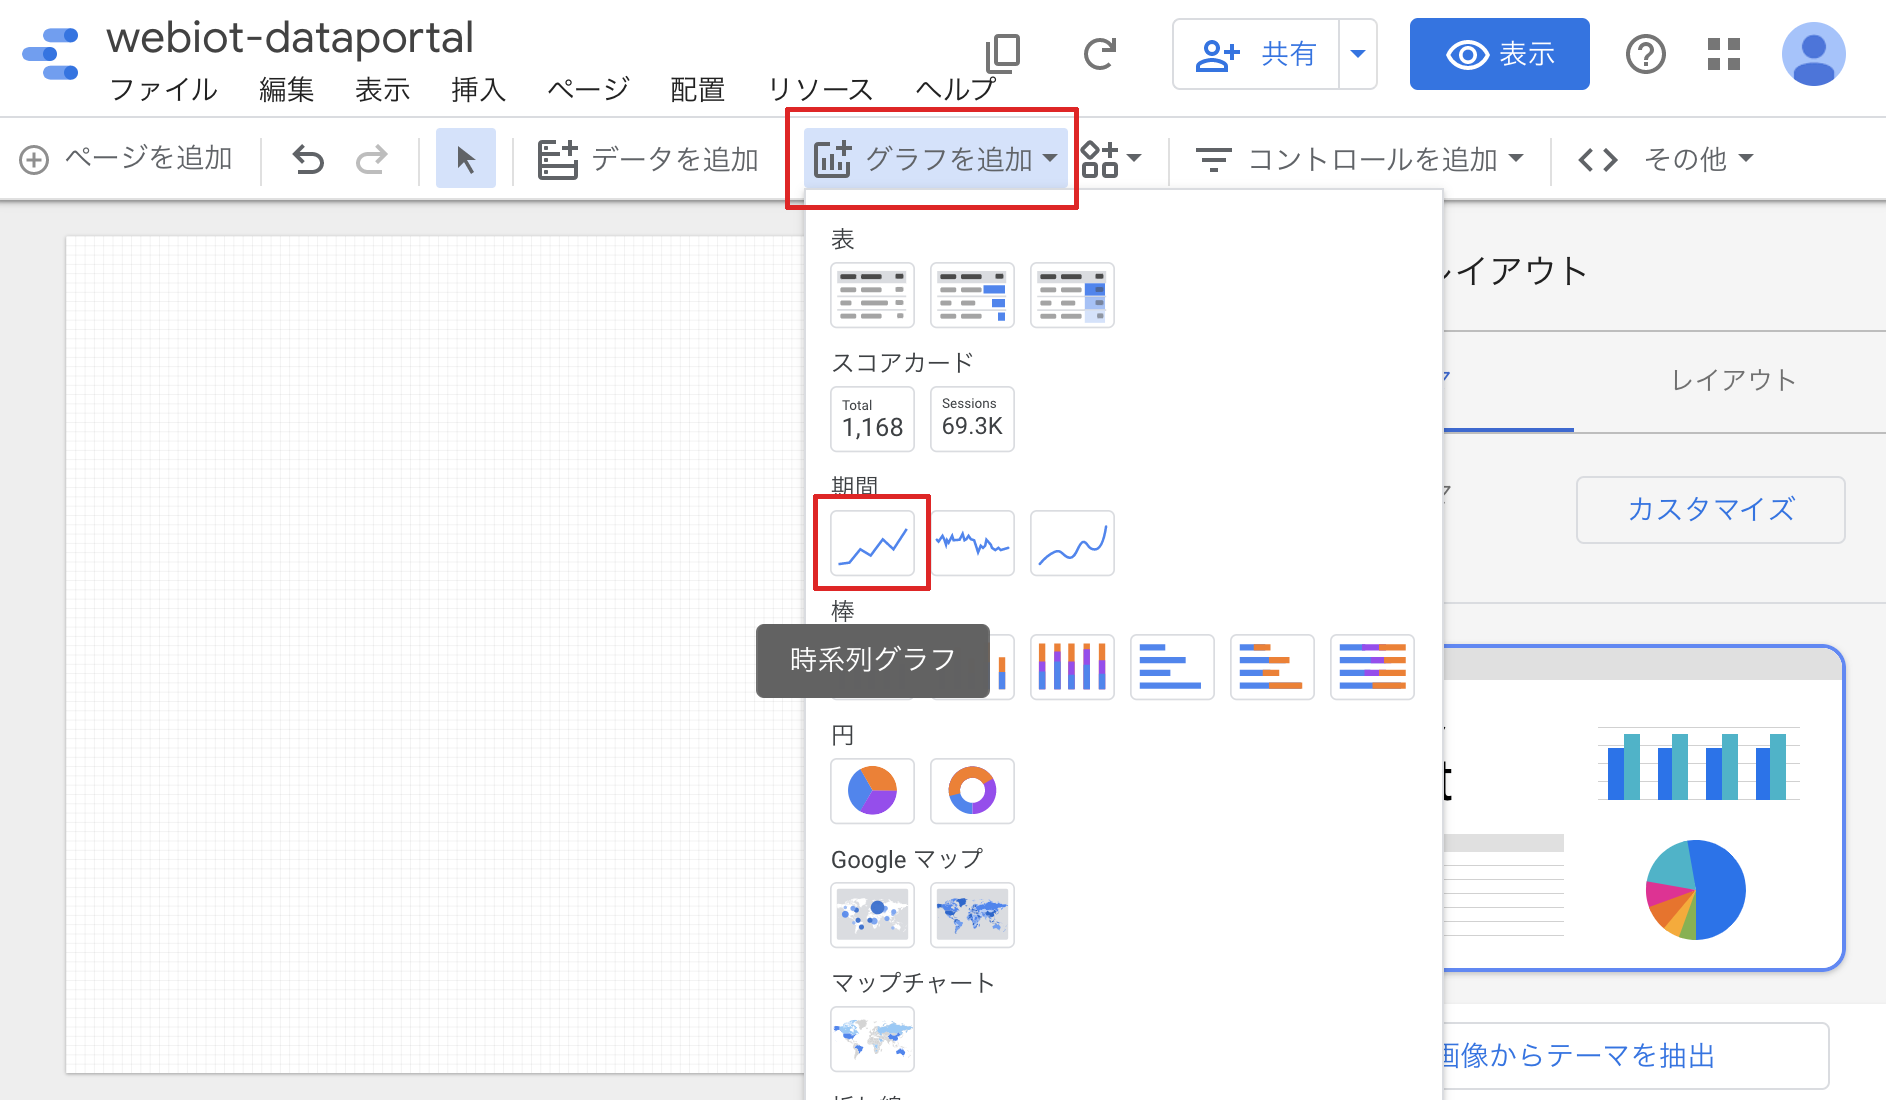
Task: Select the pie chart icon
Action: tap(871, 791)
